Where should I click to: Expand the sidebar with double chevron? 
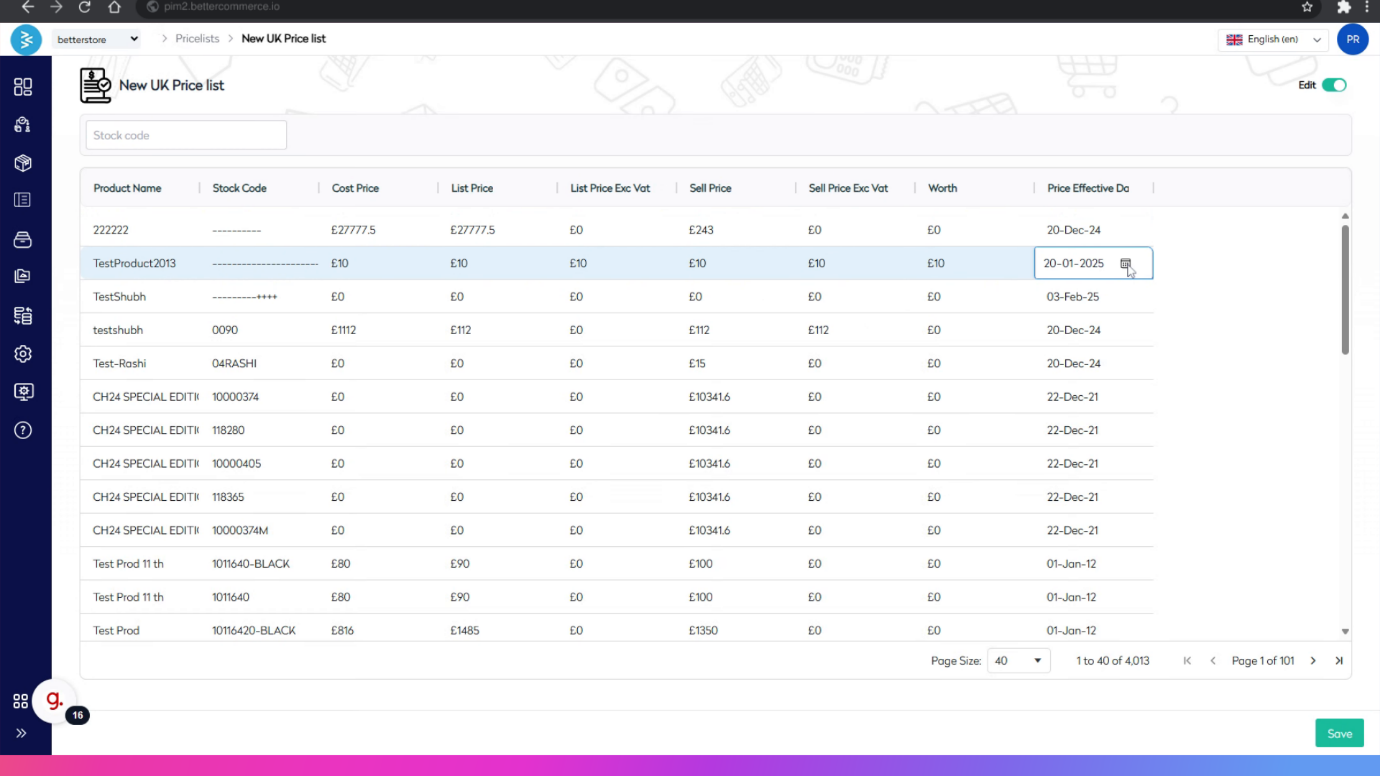click(x=21, y=733)
